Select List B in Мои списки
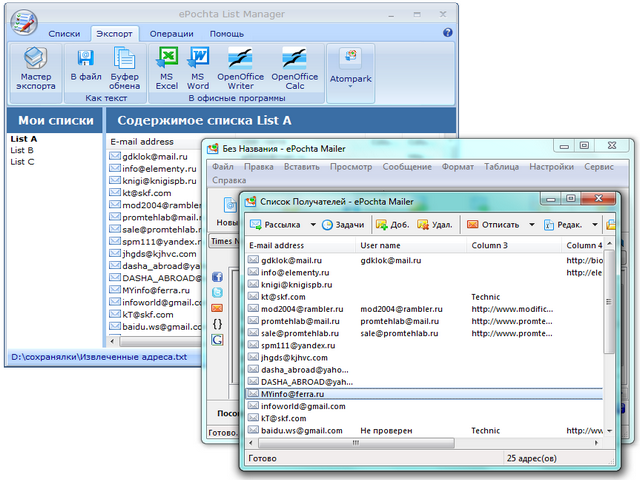This screenshot has width=640, height=480. pos(22,150)
